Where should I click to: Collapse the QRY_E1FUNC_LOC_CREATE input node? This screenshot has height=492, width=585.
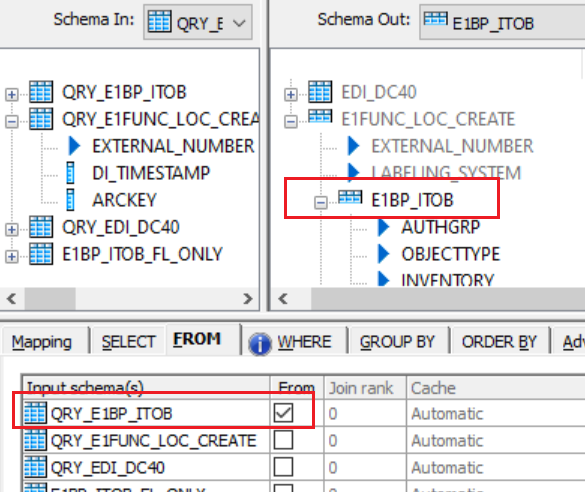click(12, 121)
